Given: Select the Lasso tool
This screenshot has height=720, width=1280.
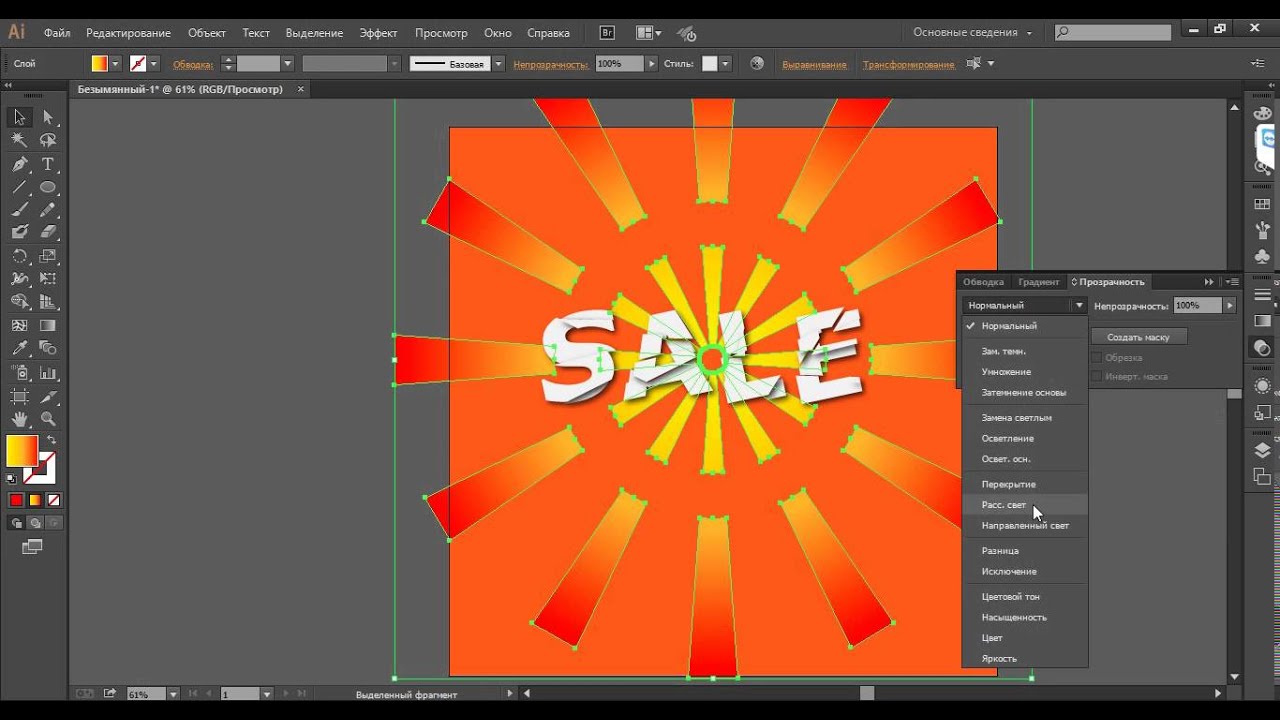Looking at the screenshot, I should [48, 141].
